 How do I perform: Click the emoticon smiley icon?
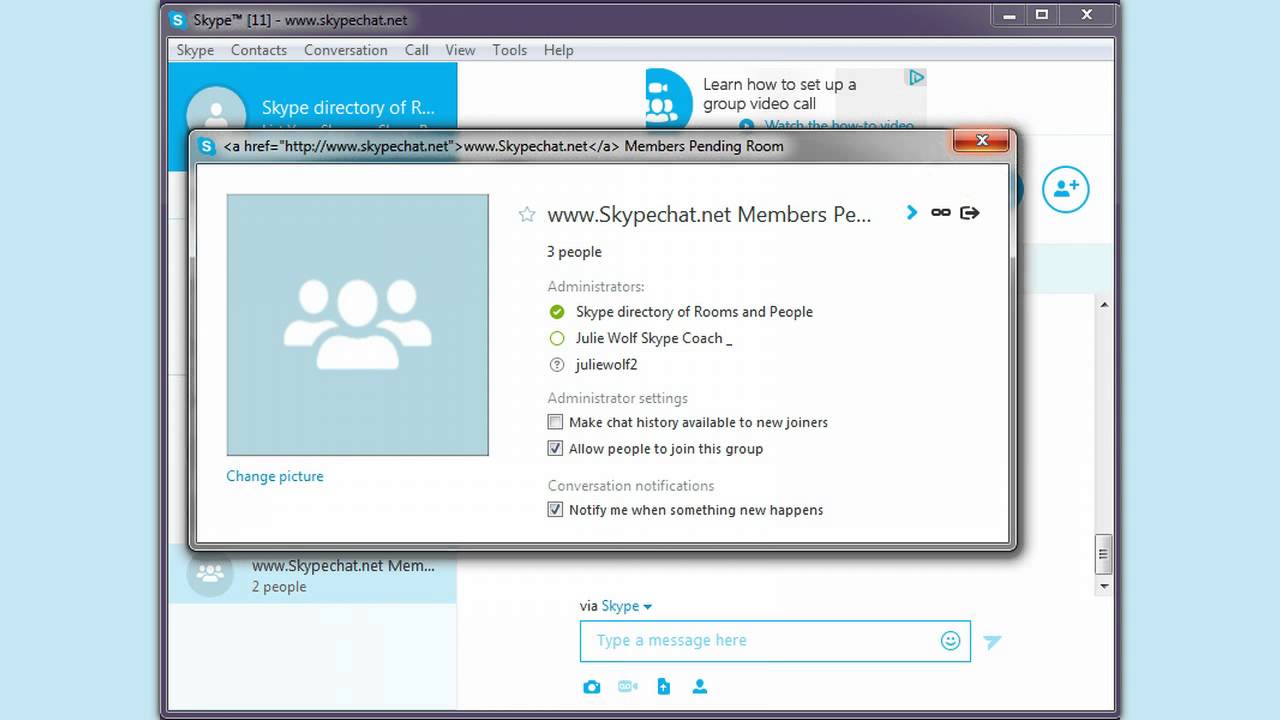pos(950,641)
